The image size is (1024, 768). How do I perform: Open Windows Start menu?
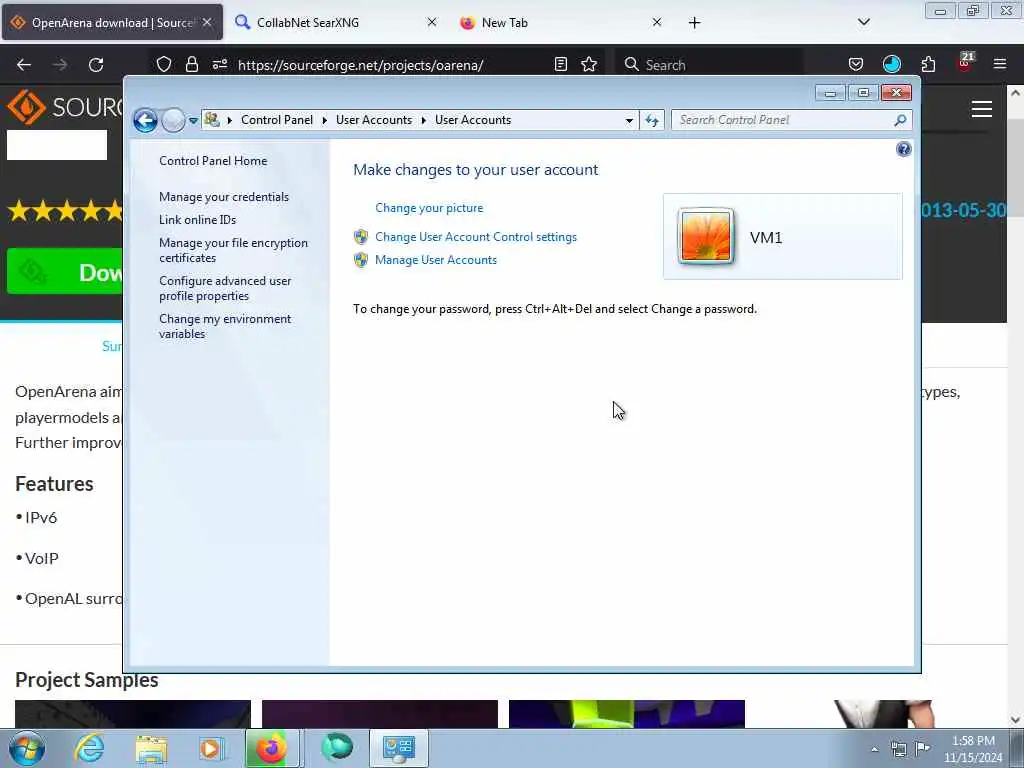(x=27, y=748)
